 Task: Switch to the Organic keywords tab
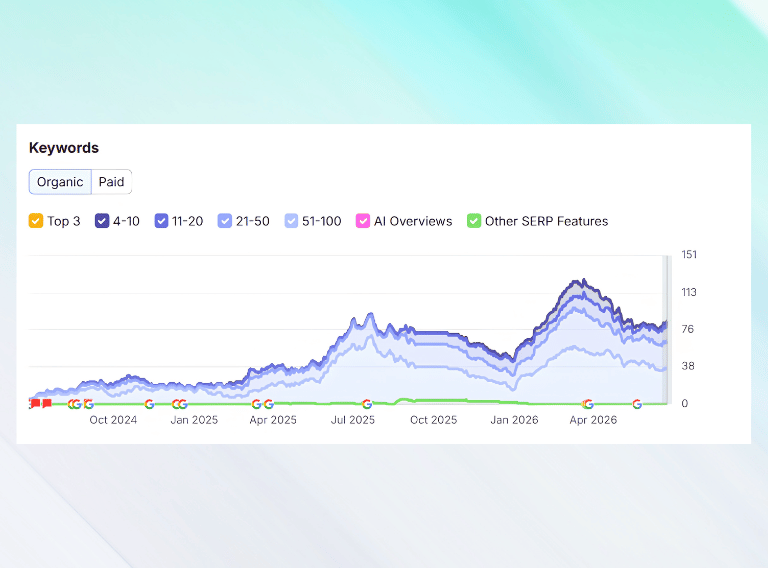(60, 182)
